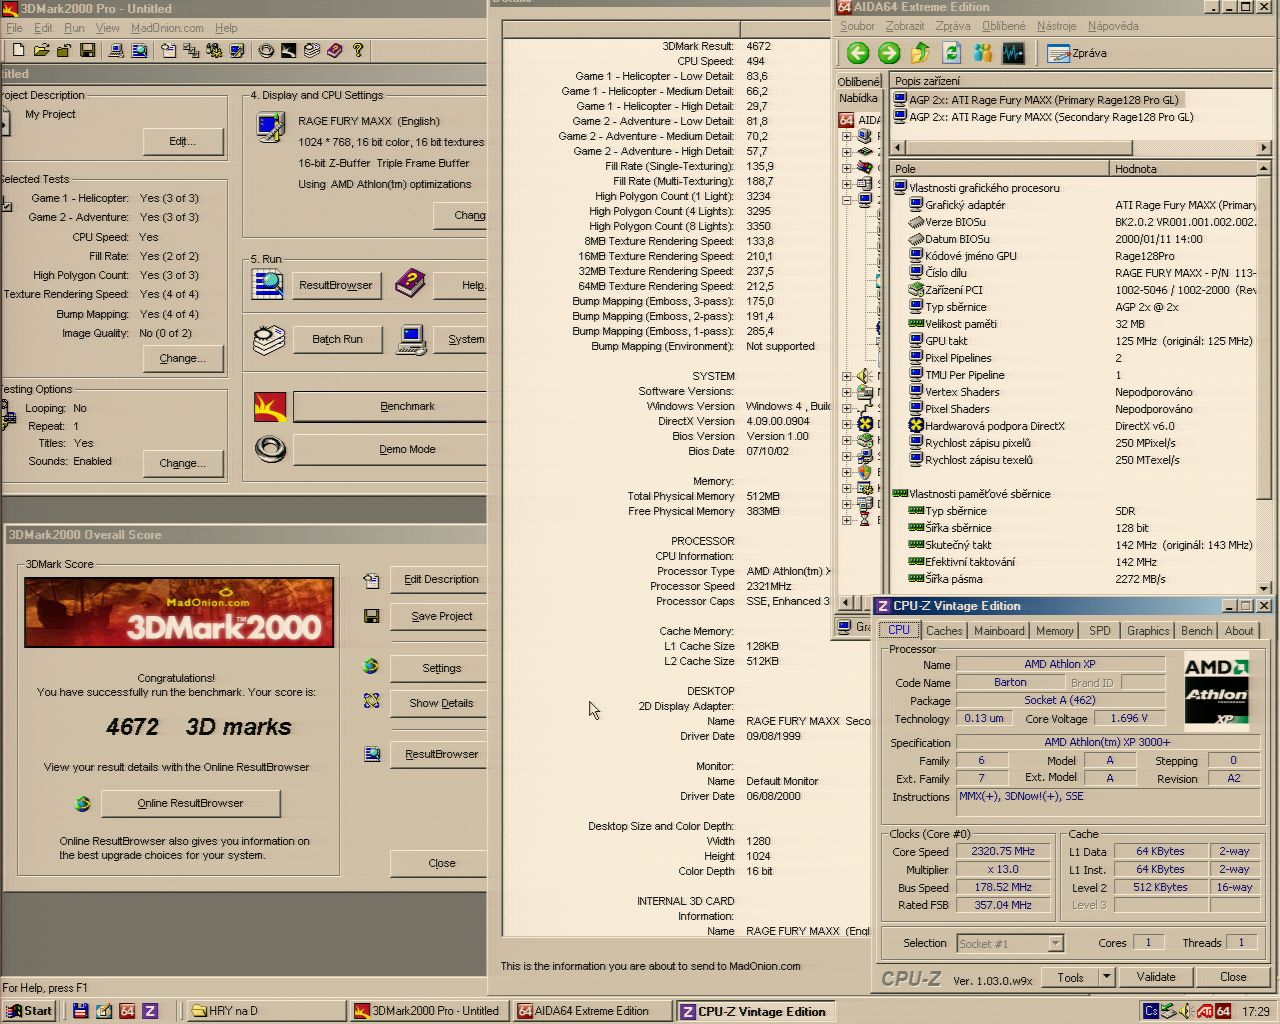Collapse the open minus node in AIDA64 tree

847,200
